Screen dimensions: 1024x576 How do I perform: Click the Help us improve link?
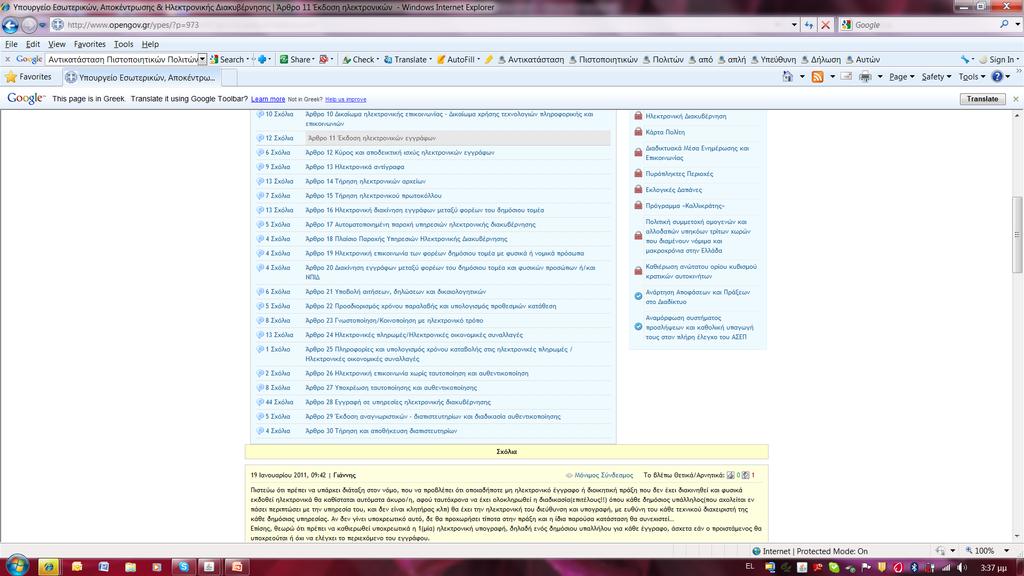[x=345, y=99]
